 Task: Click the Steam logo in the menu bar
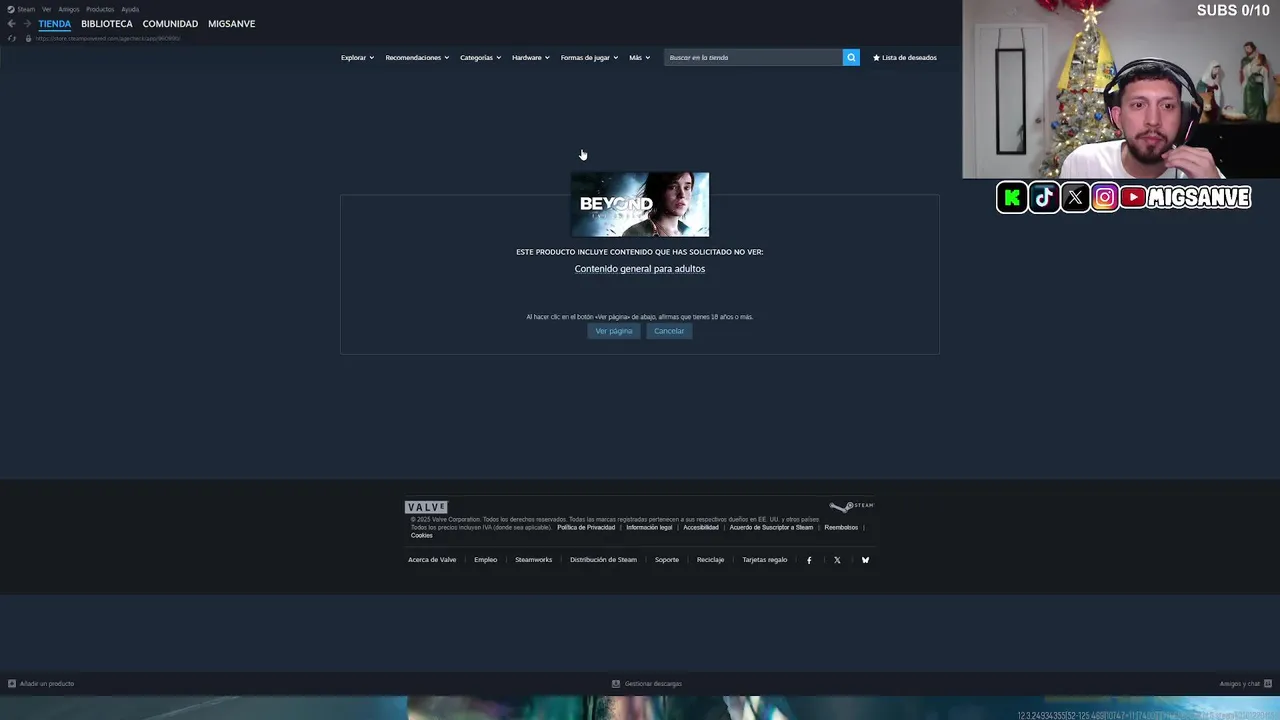tap(11, 9)
